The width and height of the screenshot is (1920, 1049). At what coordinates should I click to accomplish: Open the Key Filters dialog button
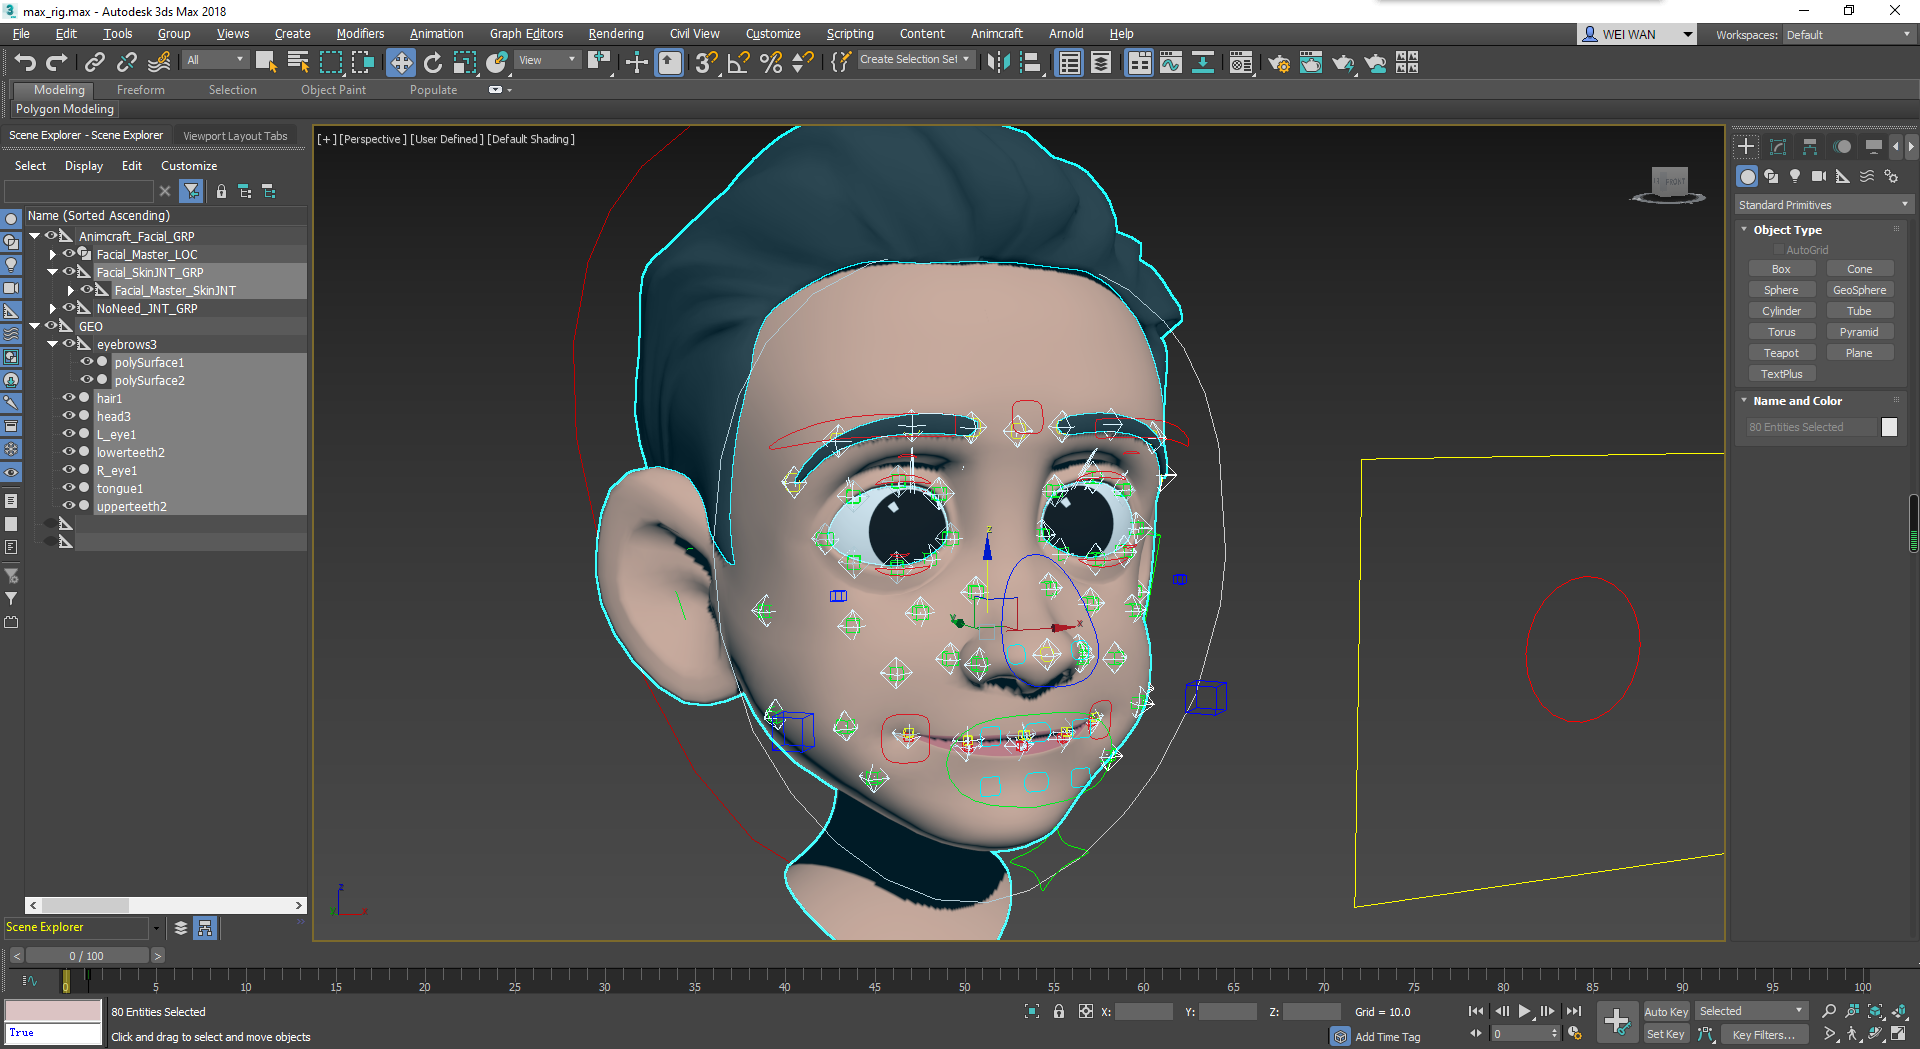click(x=1764, y=1034)
